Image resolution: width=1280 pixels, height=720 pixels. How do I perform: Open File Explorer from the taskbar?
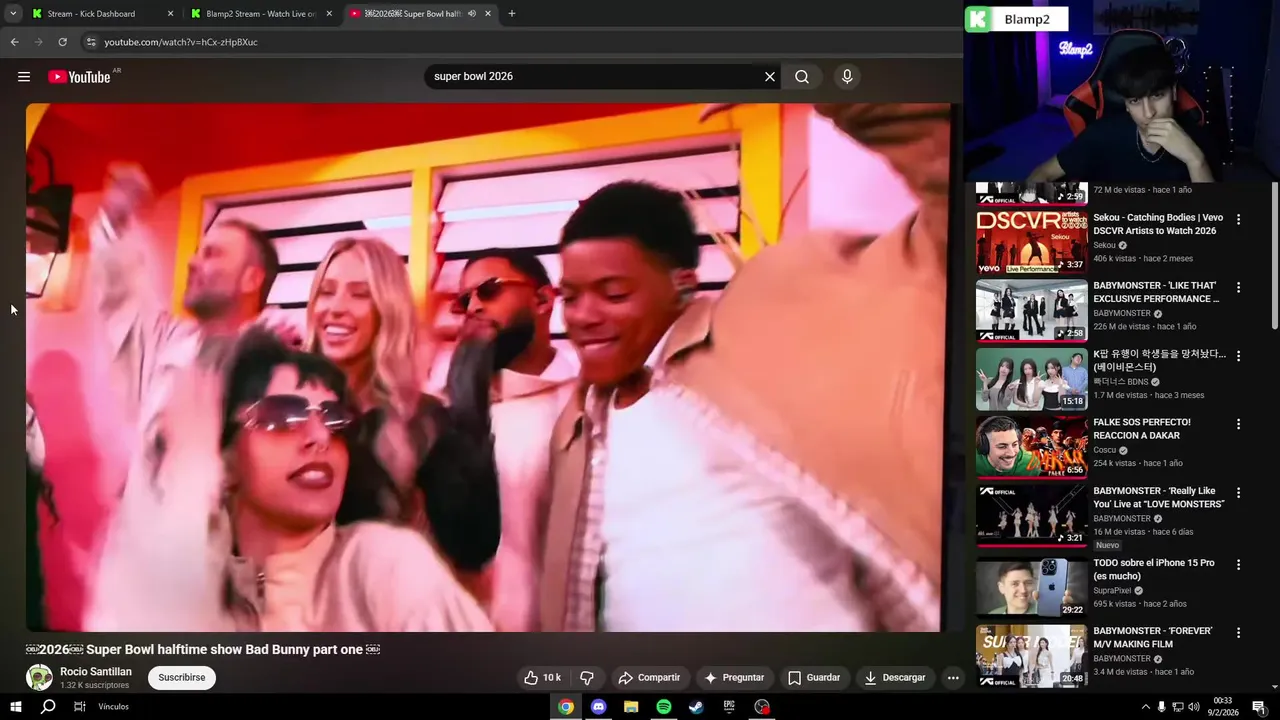(631, 707)
